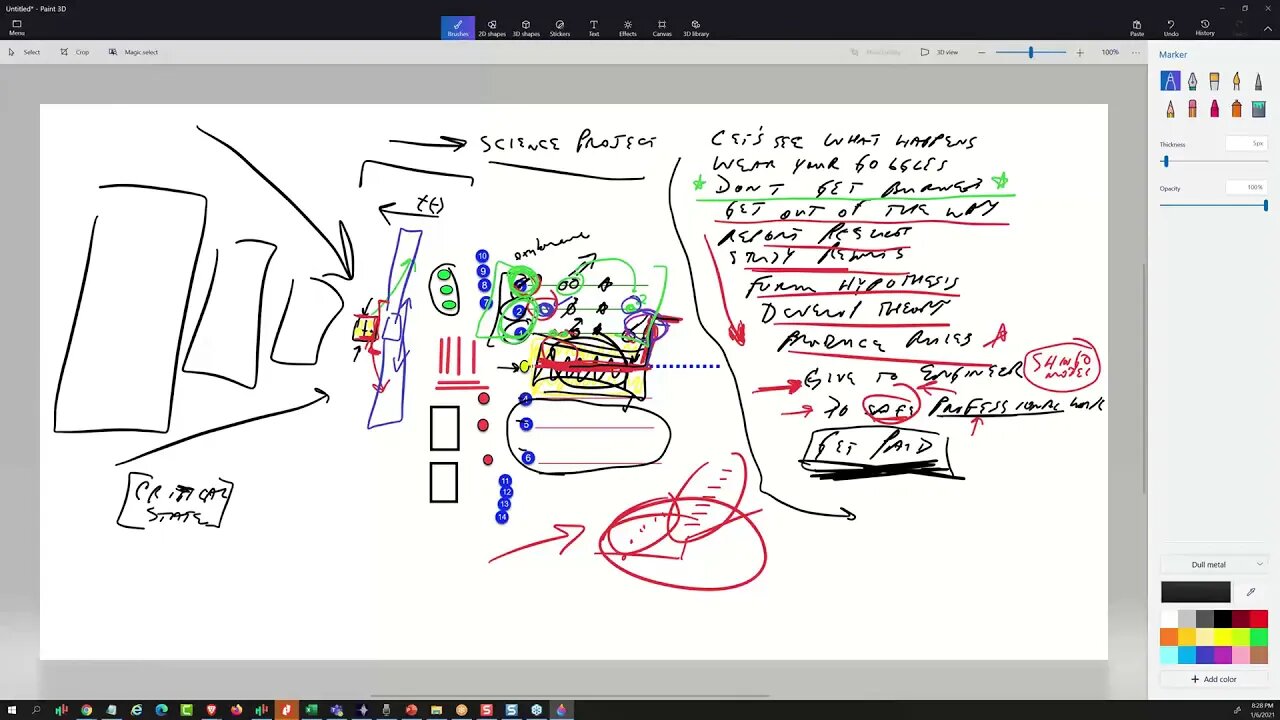Click the Thickness value input box
Viewport: 1280px width, 720px height.
(x=1247, y=144)
